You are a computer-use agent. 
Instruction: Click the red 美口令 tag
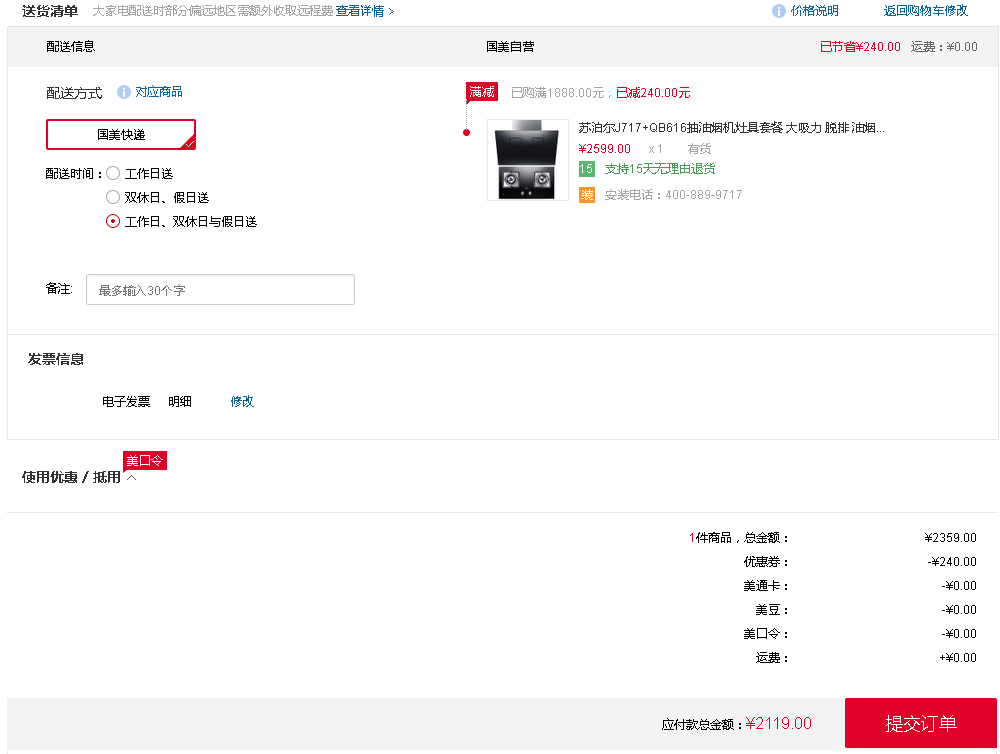tap(145, 461)
